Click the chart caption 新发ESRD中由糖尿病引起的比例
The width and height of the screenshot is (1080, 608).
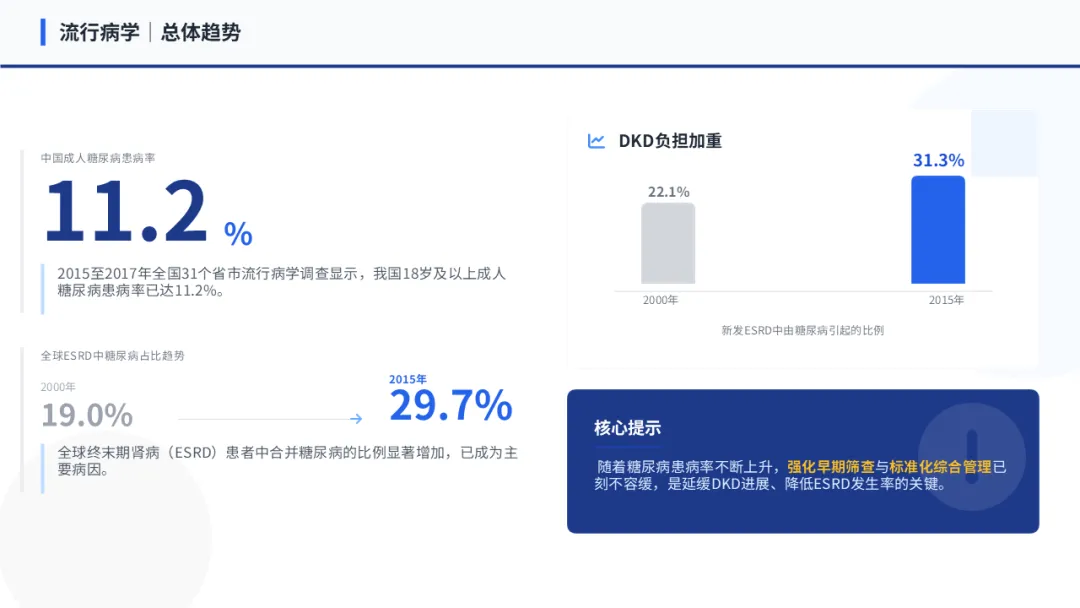tap(803, 330)
